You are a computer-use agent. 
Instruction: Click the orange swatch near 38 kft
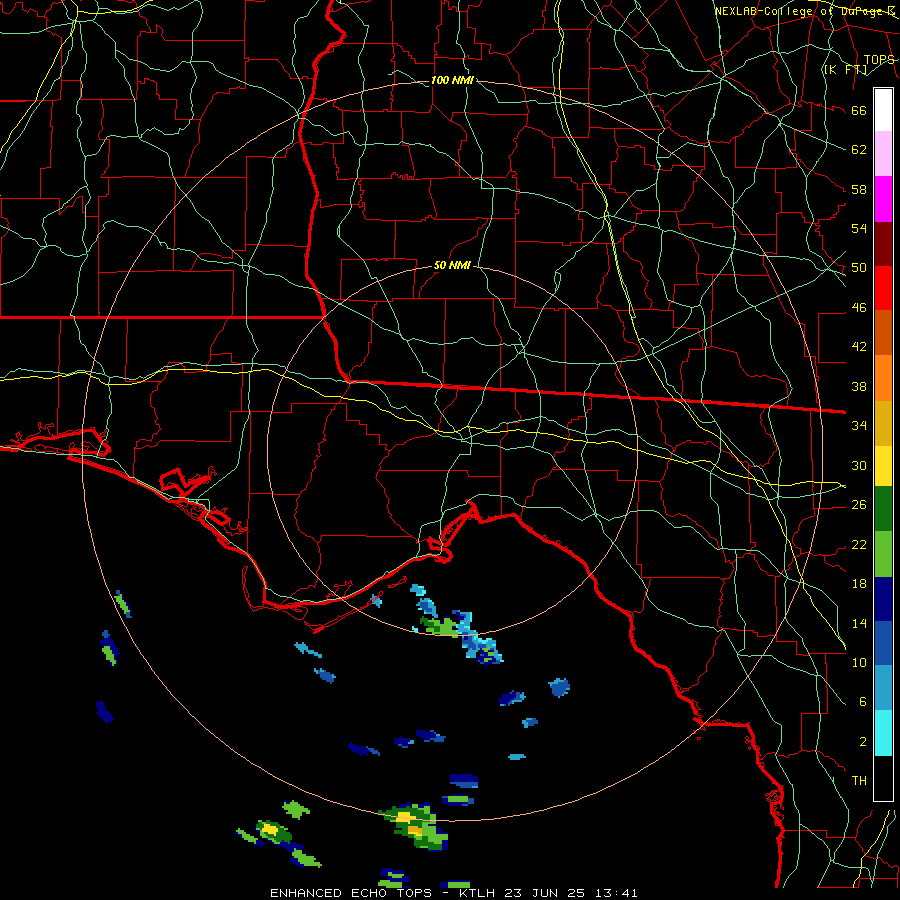pos(883,378)
